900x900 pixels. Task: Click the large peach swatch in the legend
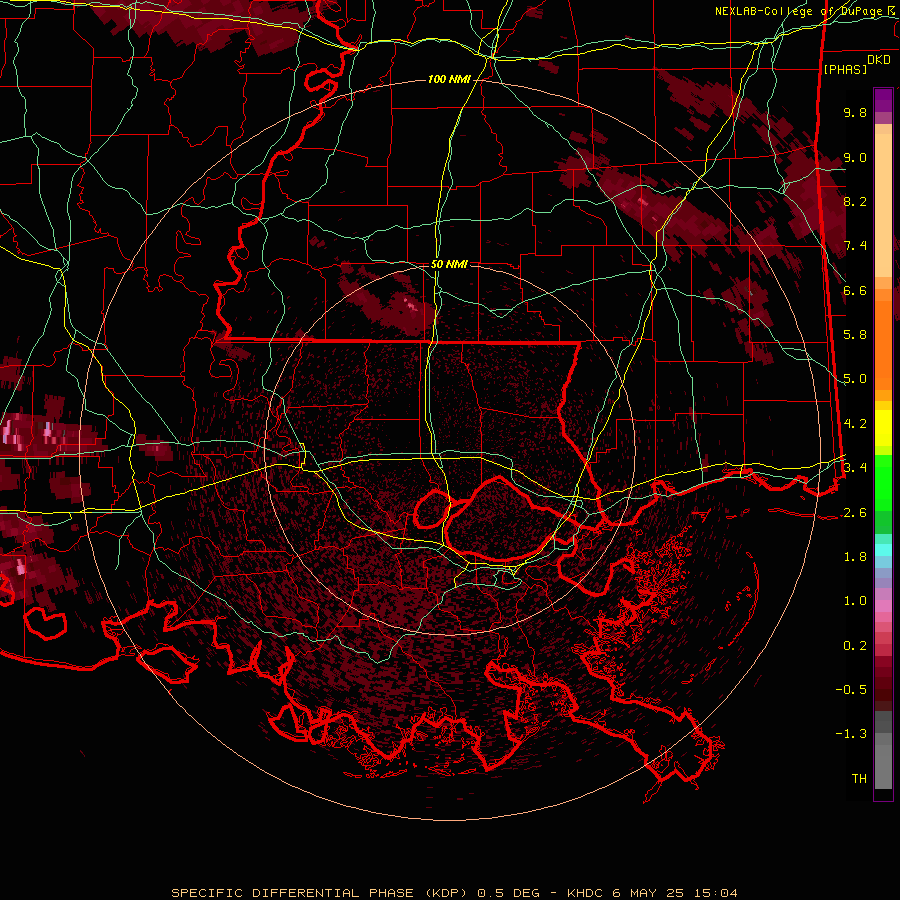point(883,205)
